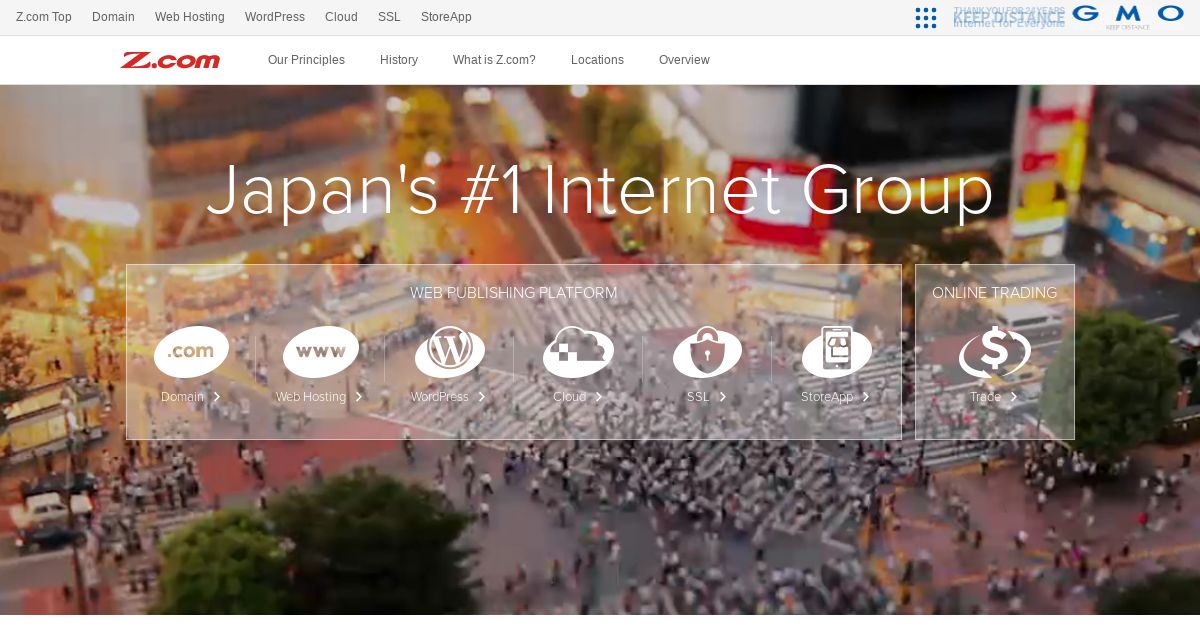Follow the Trade link under icon
1200x630 pixels.
(994, 397)
